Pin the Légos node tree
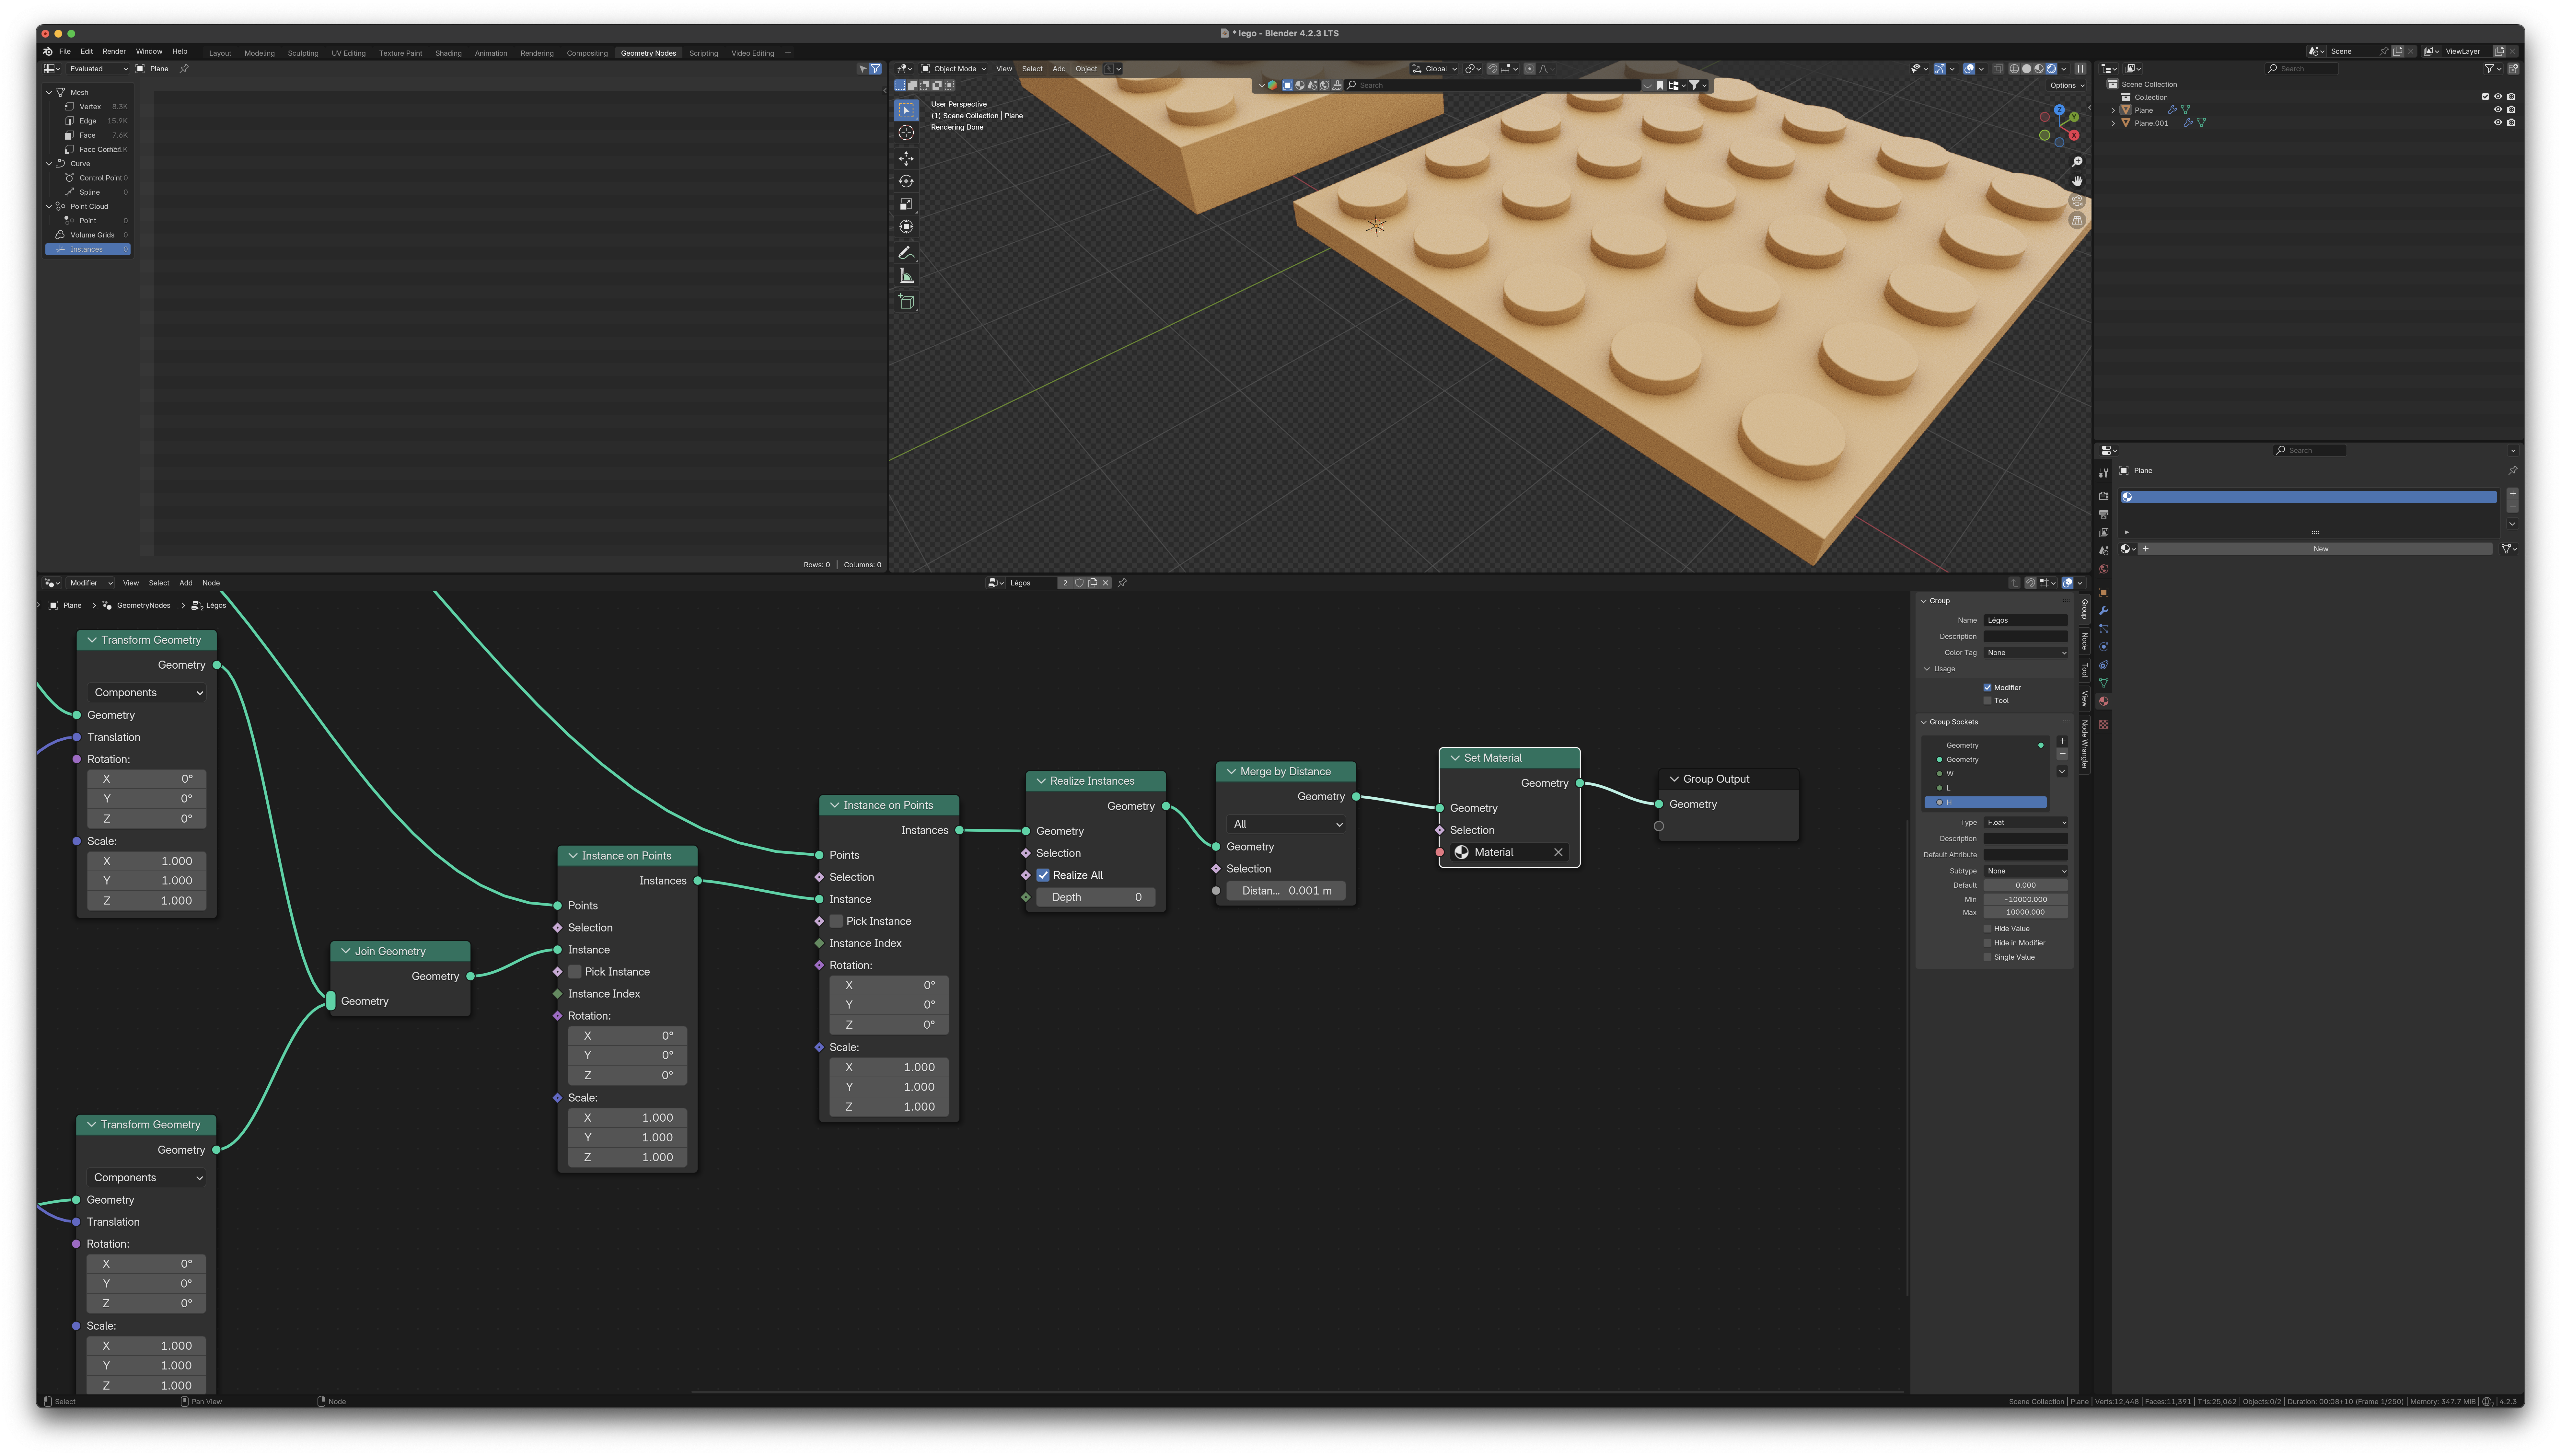 click(1122, 583)
